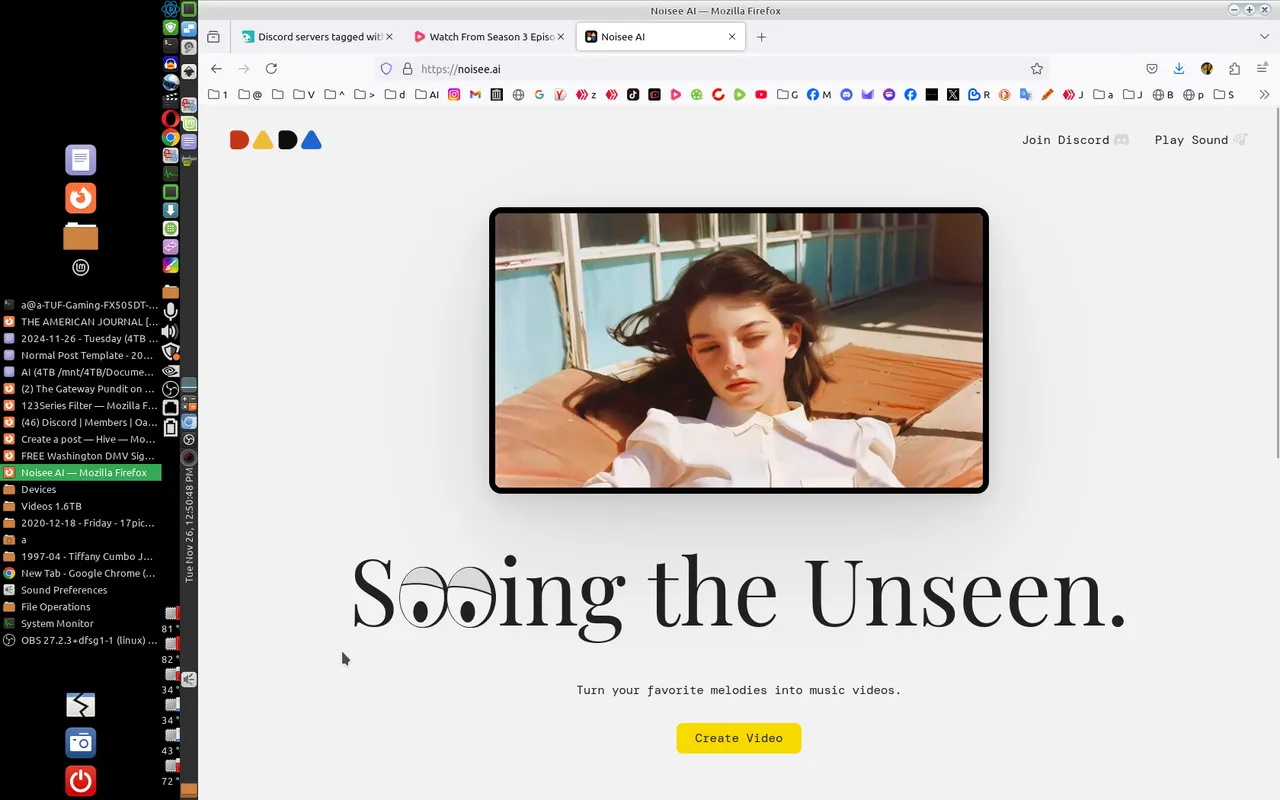Image resolution: width=1280 pixels, height=800 pixels.
Task: Show site information via the padlock icon
Action: pyautogui.click(x=407, y=69)
